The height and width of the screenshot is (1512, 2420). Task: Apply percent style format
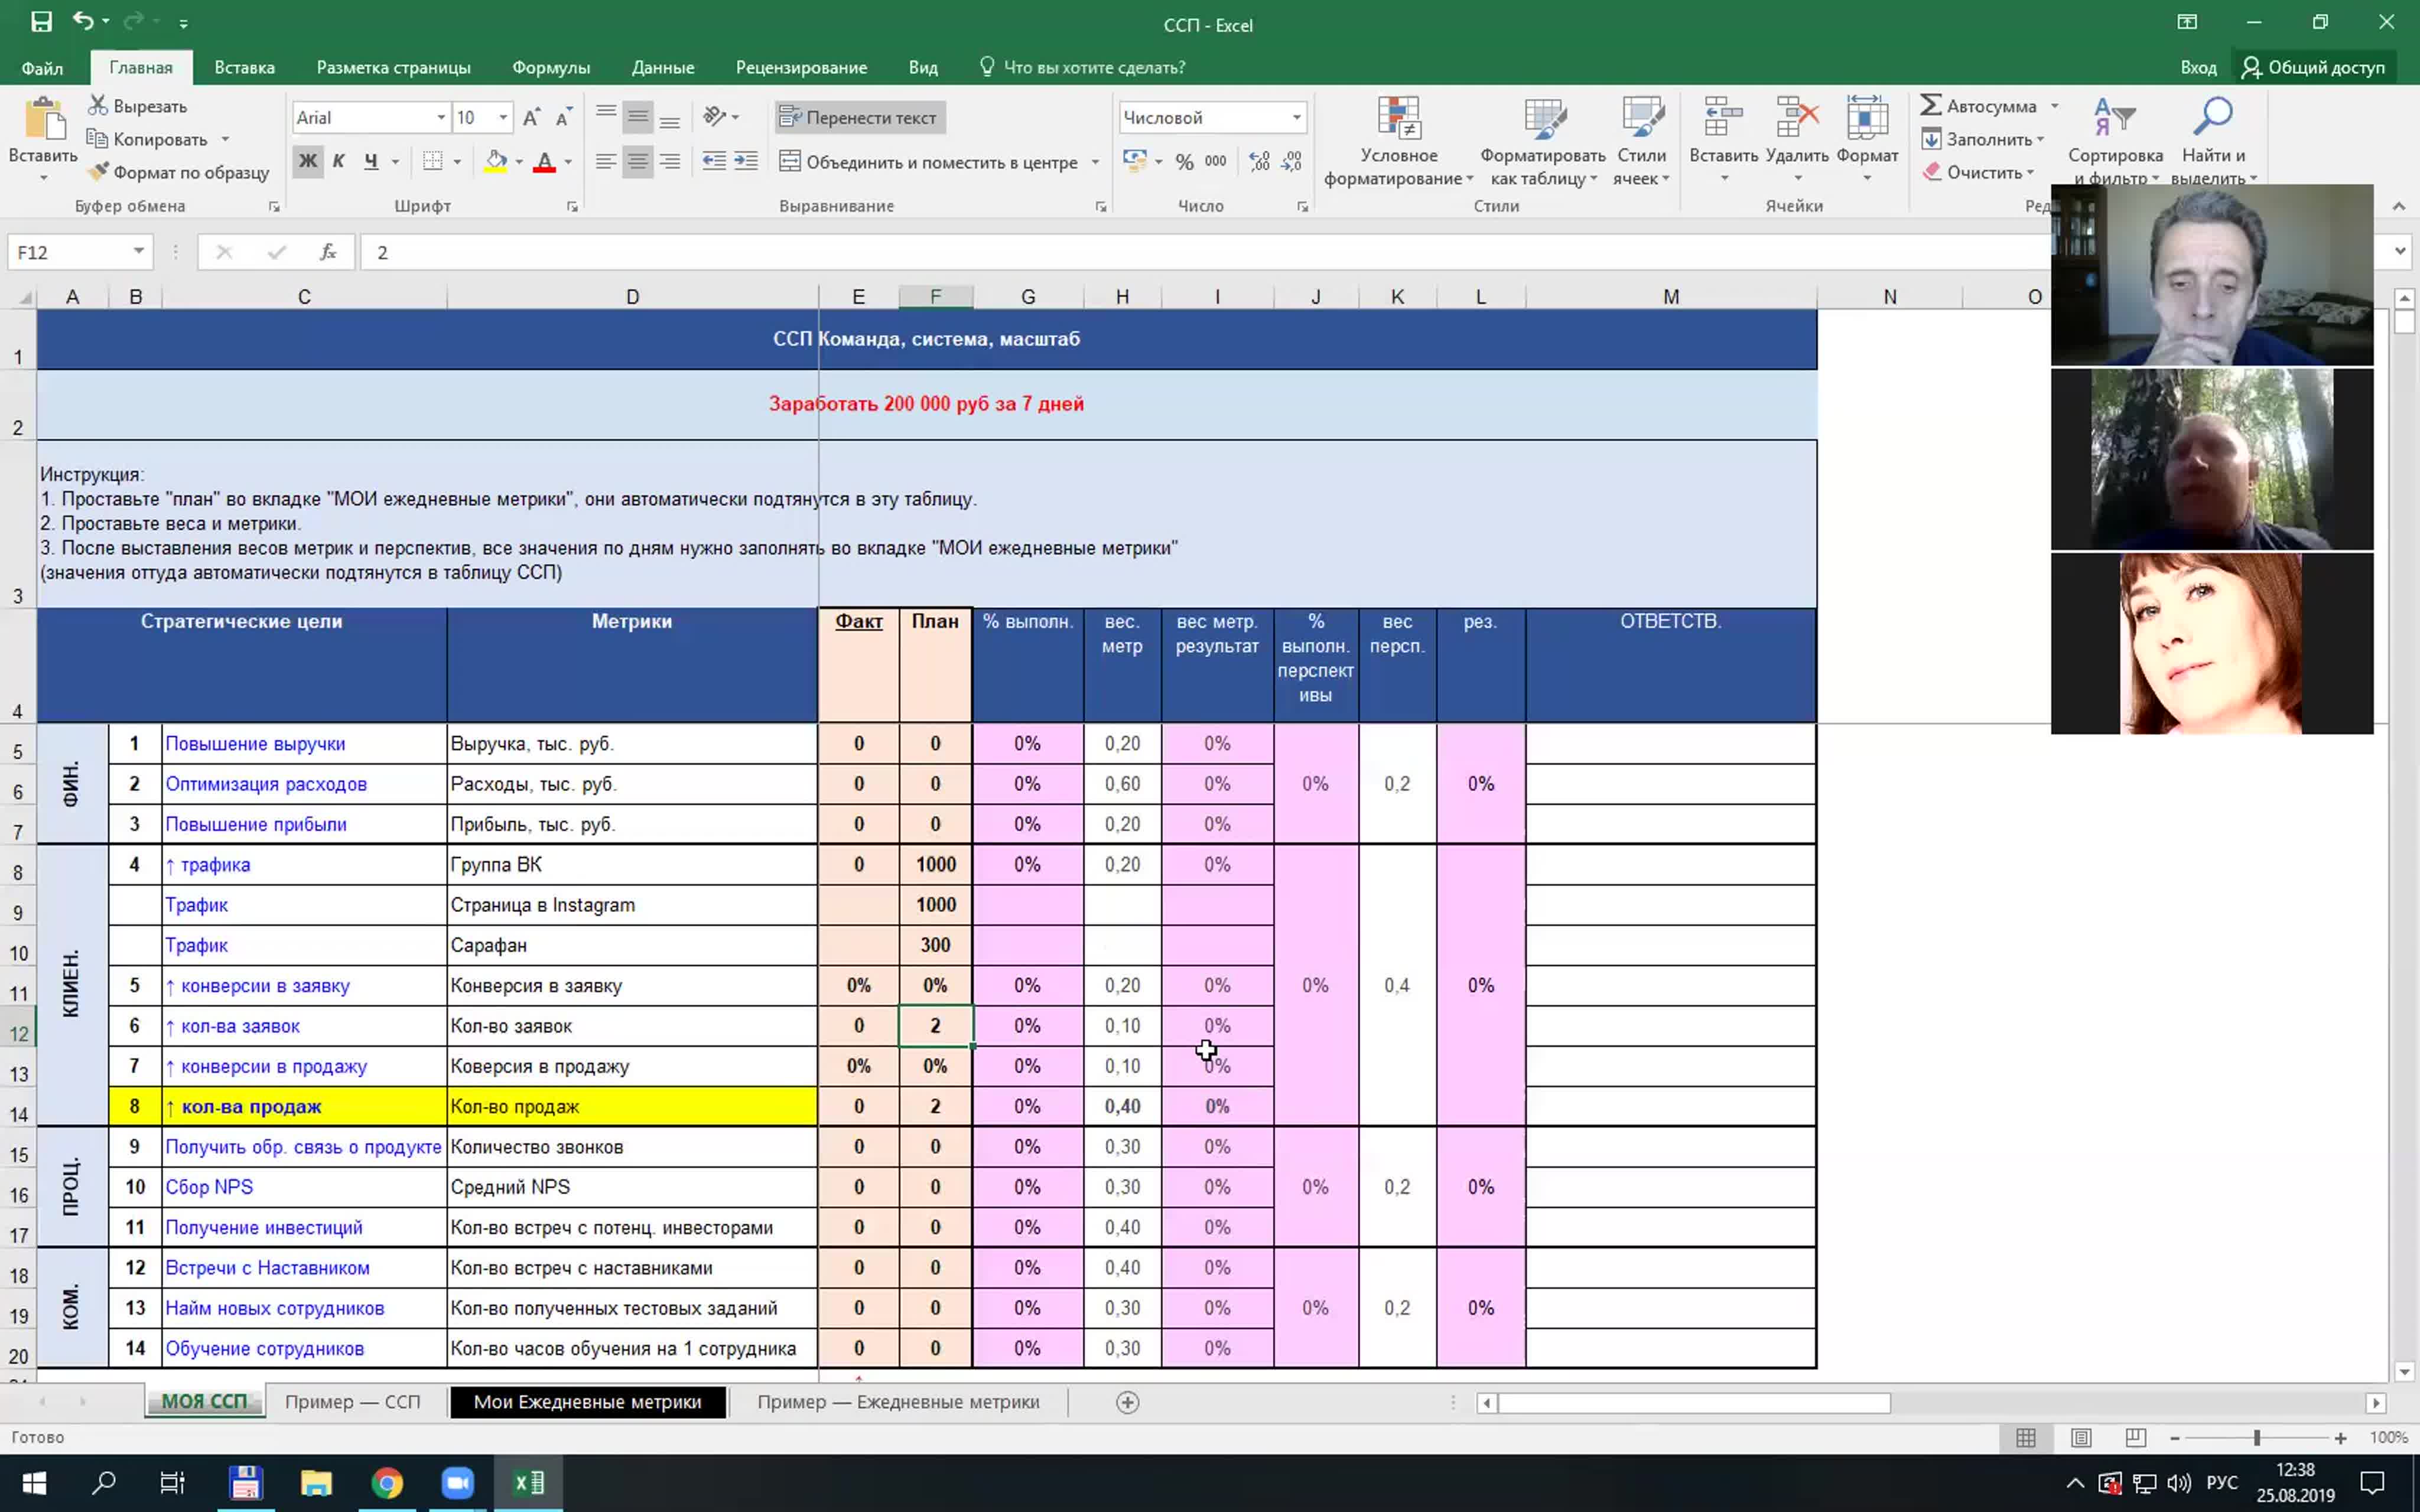(x=1184, y=161)
